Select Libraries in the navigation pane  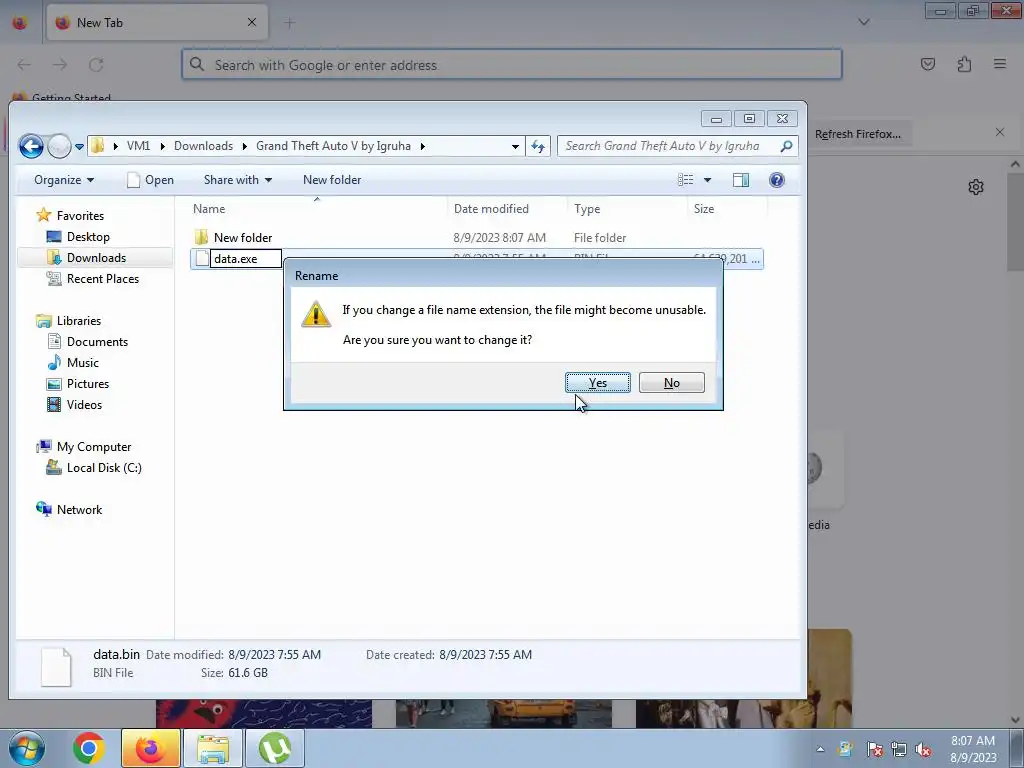[78, 321]
